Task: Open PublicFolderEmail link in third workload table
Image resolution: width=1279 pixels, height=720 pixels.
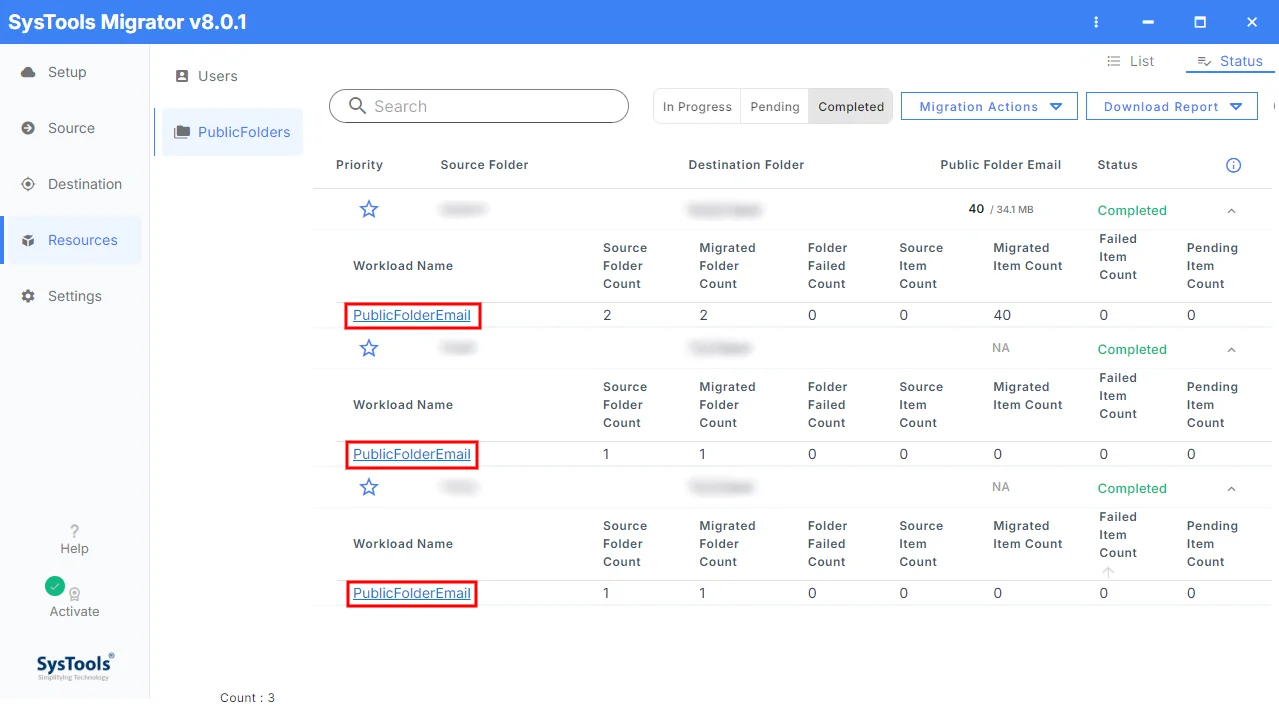Action: (412, 593)
